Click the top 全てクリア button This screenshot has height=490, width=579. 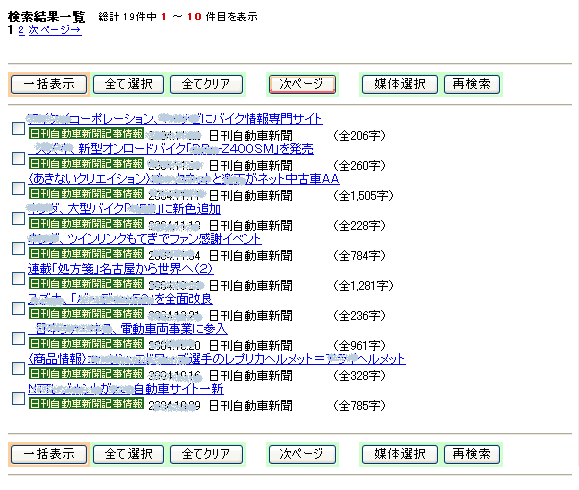[x=206, y=84]
